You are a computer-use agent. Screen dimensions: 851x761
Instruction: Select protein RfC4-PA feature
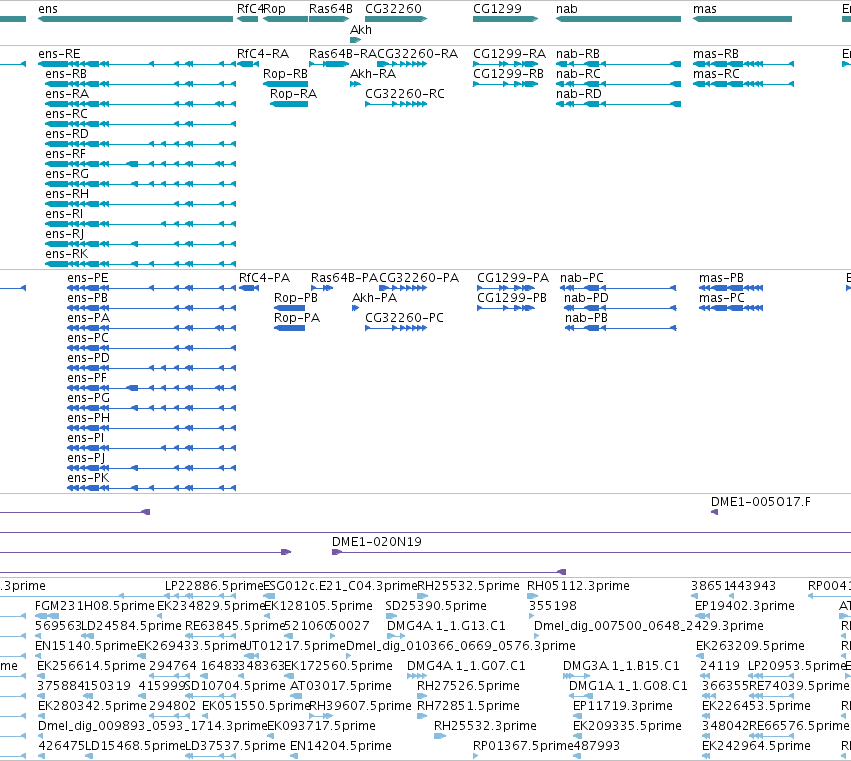249,288
